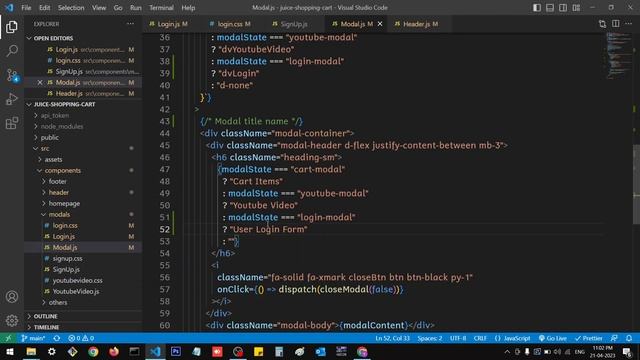This screenshot has height=360, width=640.
Task: Click Go Live in status bar
Action: 553,338
